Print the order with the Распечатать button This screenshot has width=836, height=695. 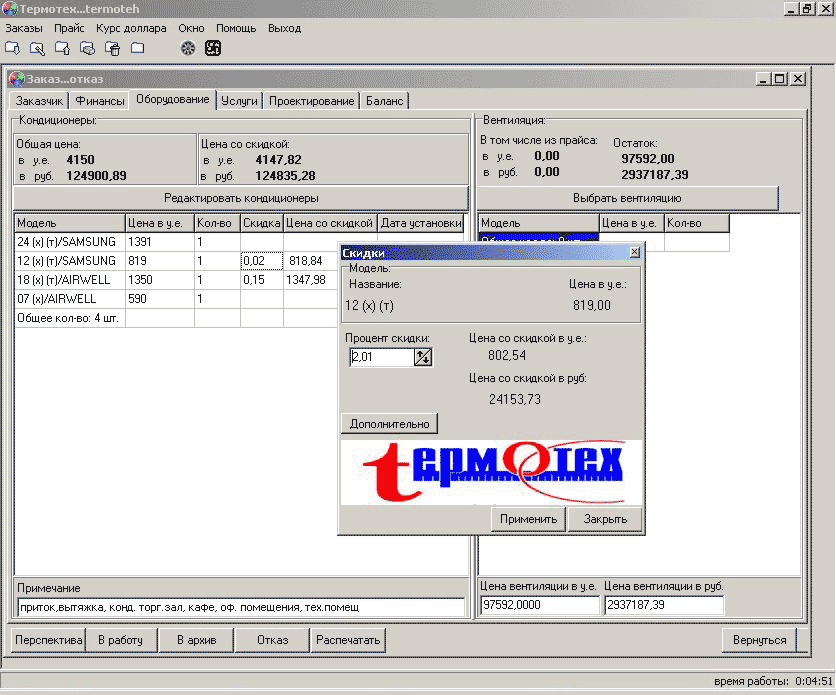click(x=348, y=640)
